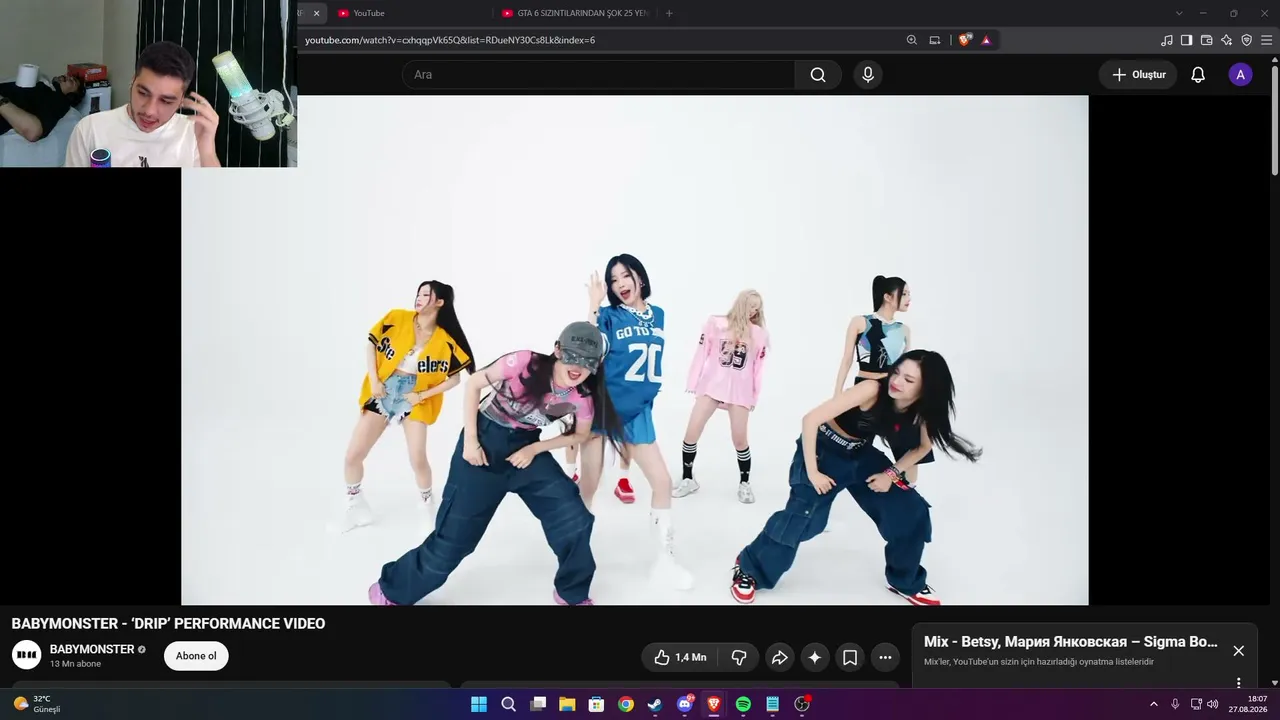
Task: Share the video with arrow icon
Action: tap(779, 657)
